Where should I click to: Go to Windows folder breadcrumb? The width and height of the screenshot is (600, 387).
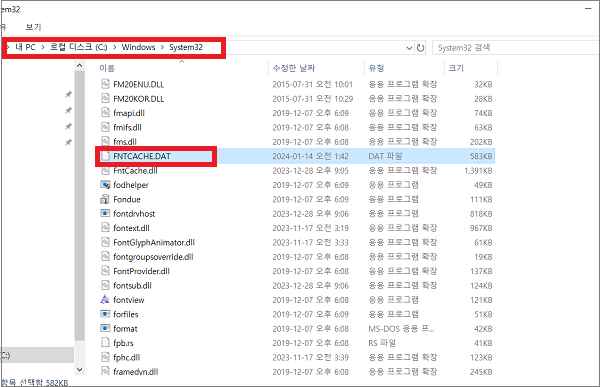pyautogui.click(x=139, y=47)
